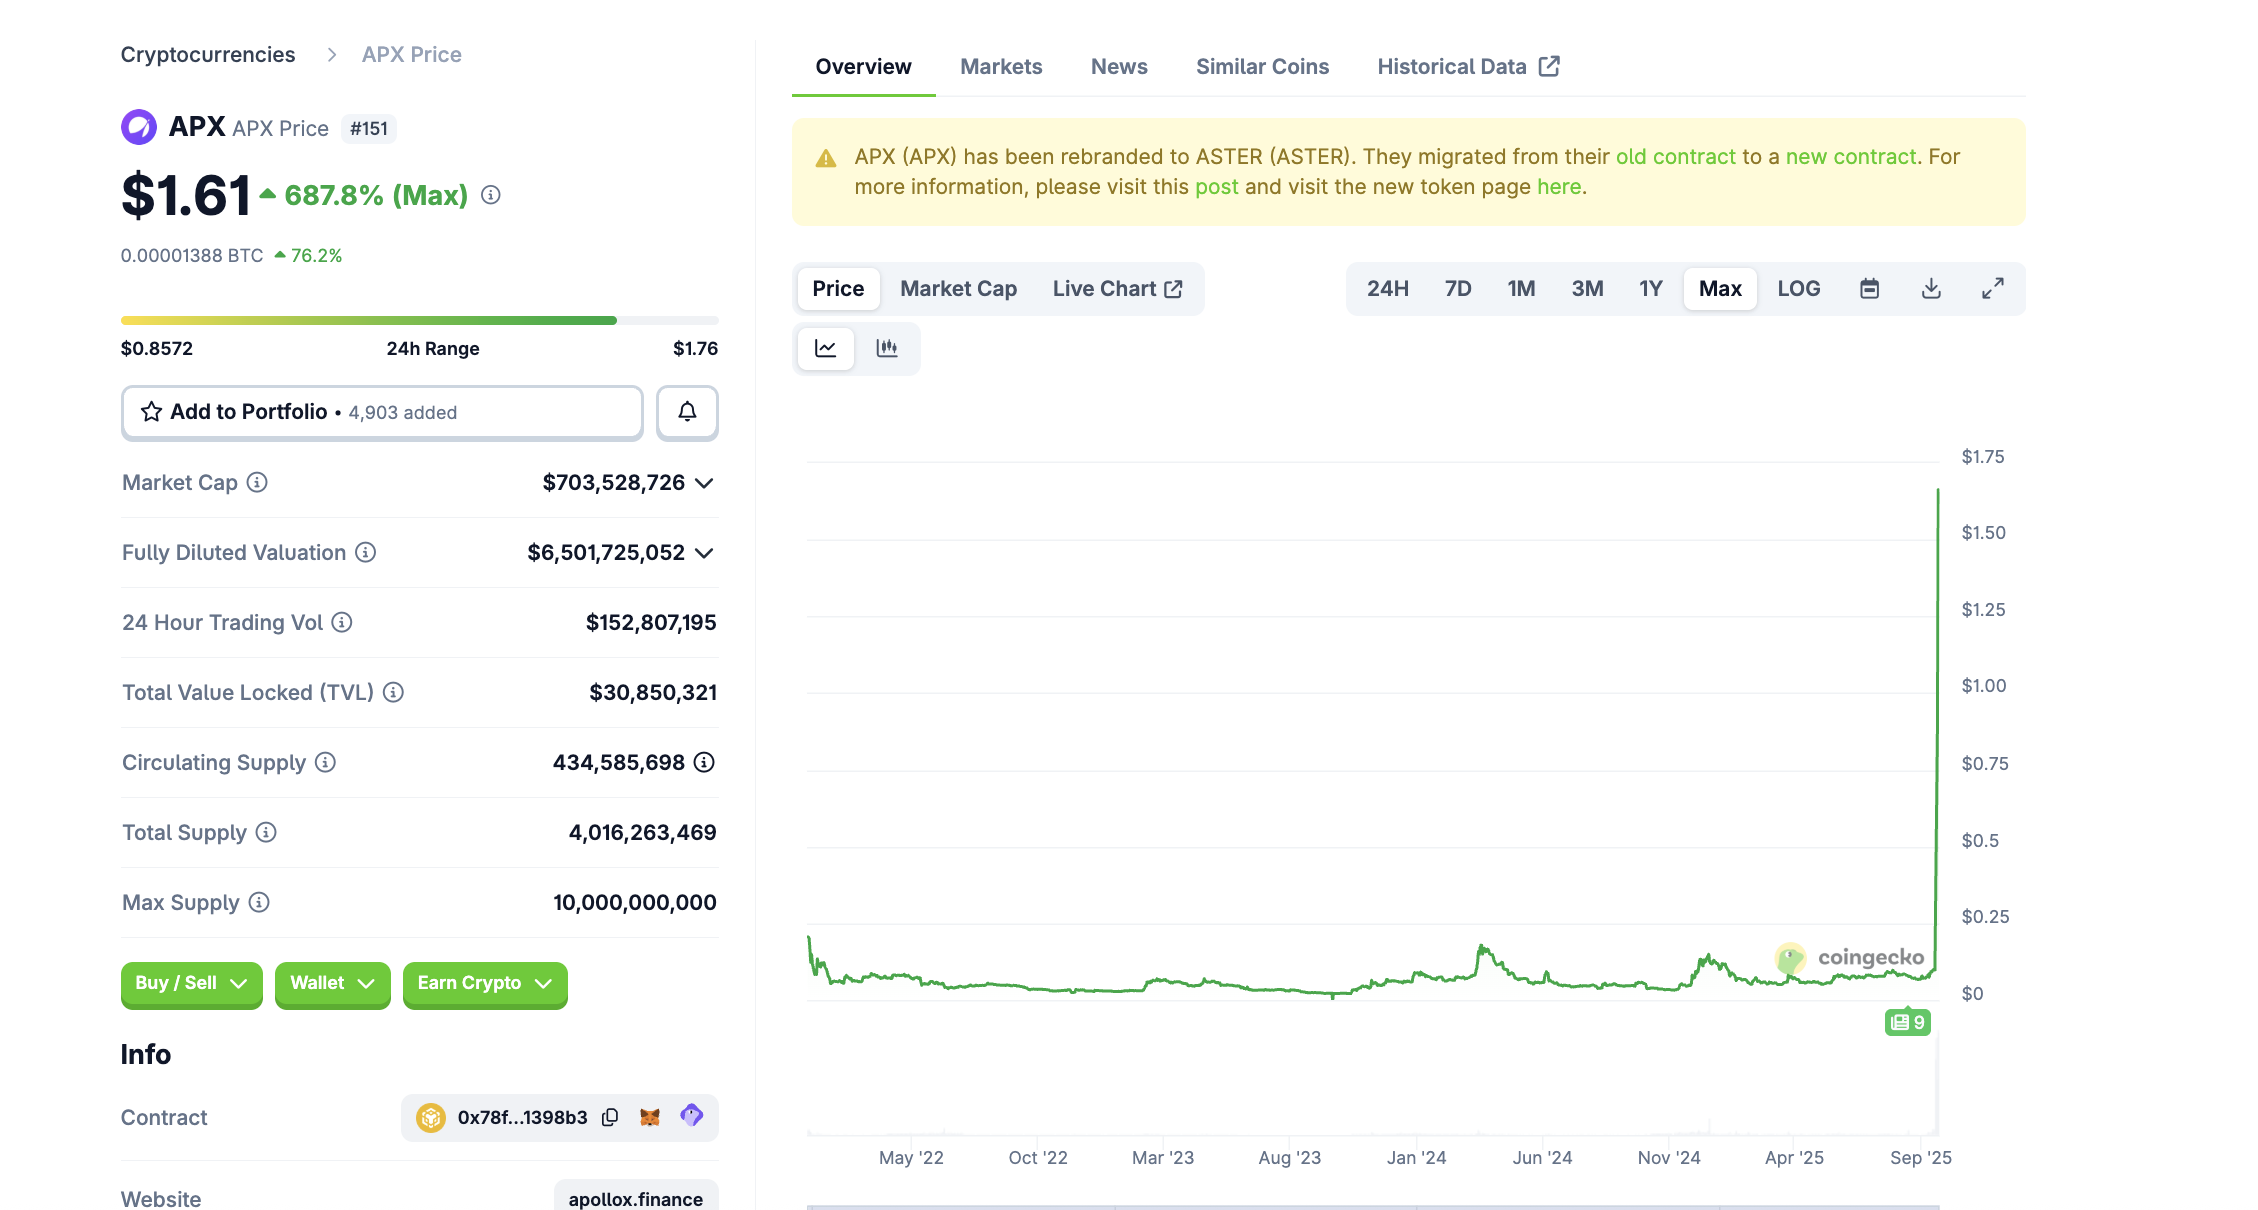Screen dimensions: 2258x1210
Task: Switch to the Markets tab
Action: [x=1001, y=67]
